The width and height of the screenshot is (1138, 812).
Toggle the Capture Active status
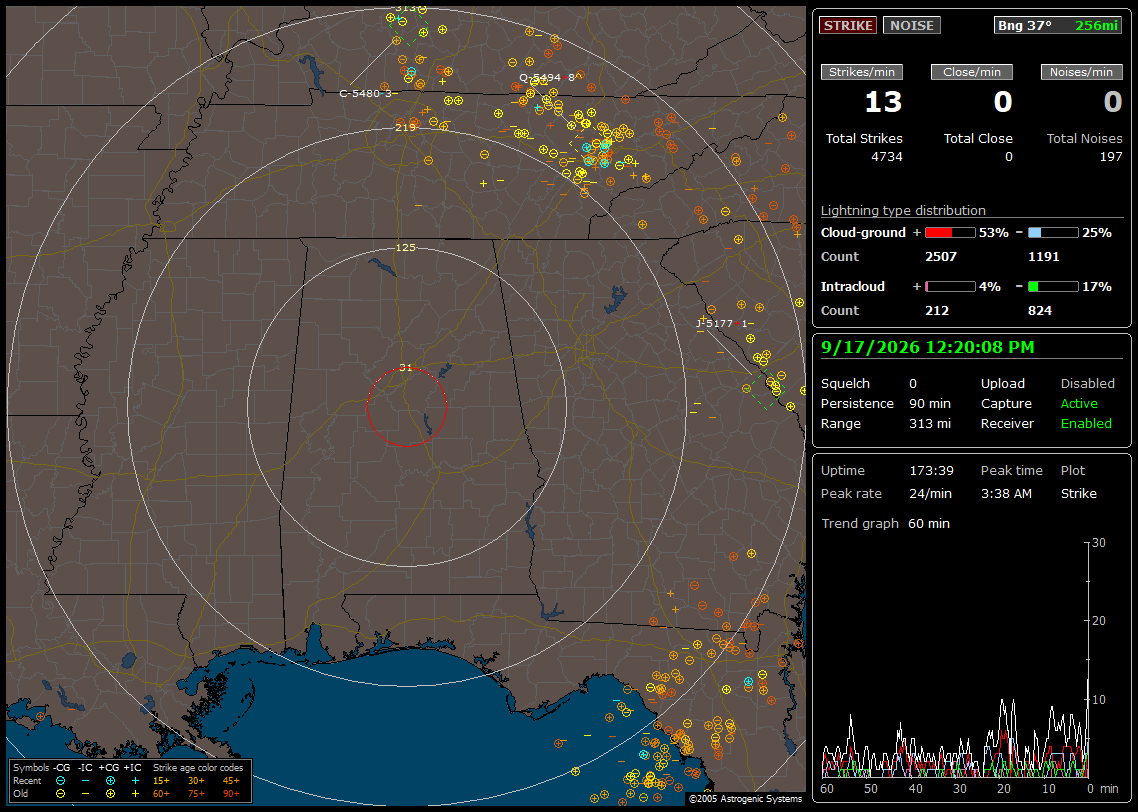click(x=1078, y=403)
